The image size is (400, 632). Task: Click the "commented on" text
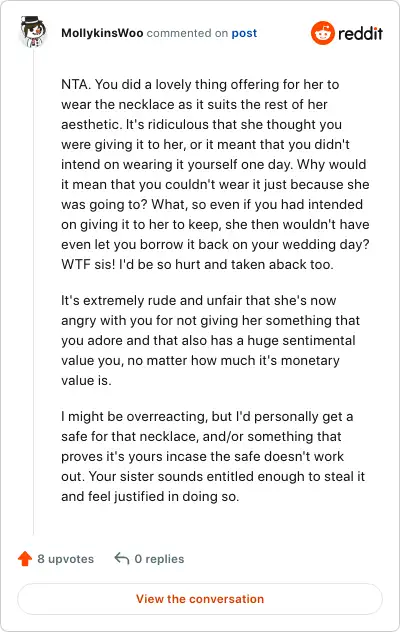(187, 33)
